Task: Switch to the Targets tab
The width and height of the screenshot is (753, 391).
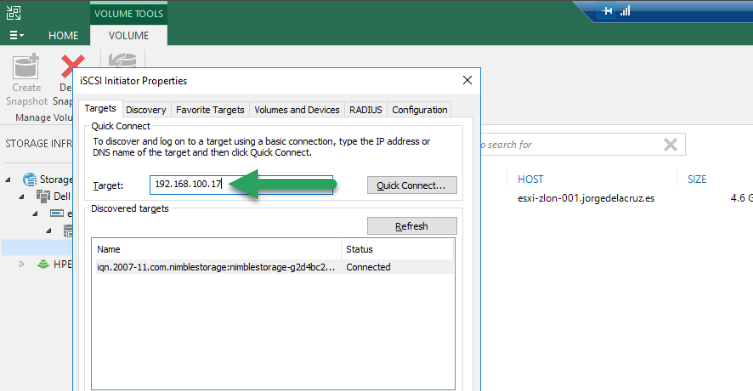Action: click(x=100, y=109)
